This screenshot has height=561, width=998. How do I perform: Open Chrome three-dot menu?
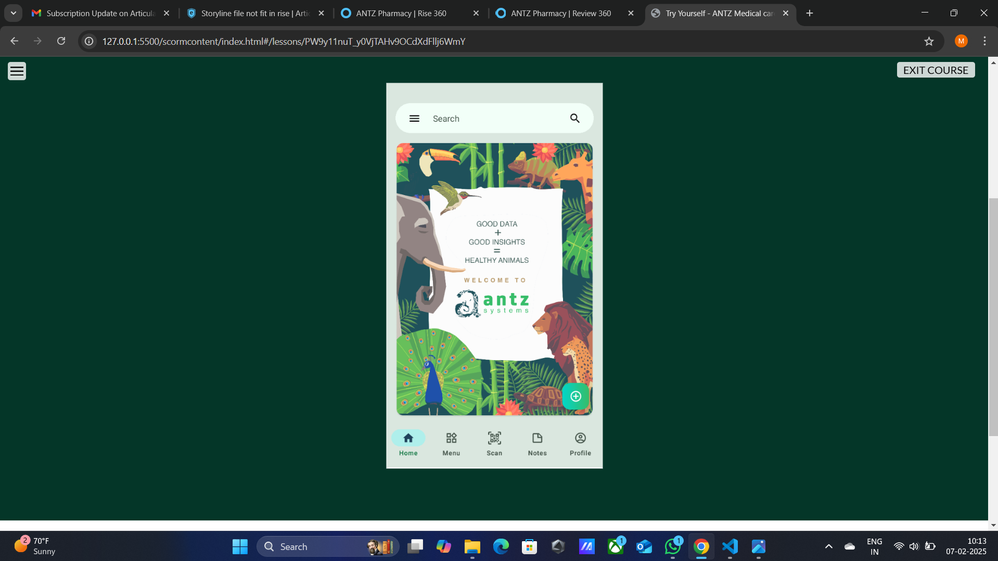coord(985,41)
